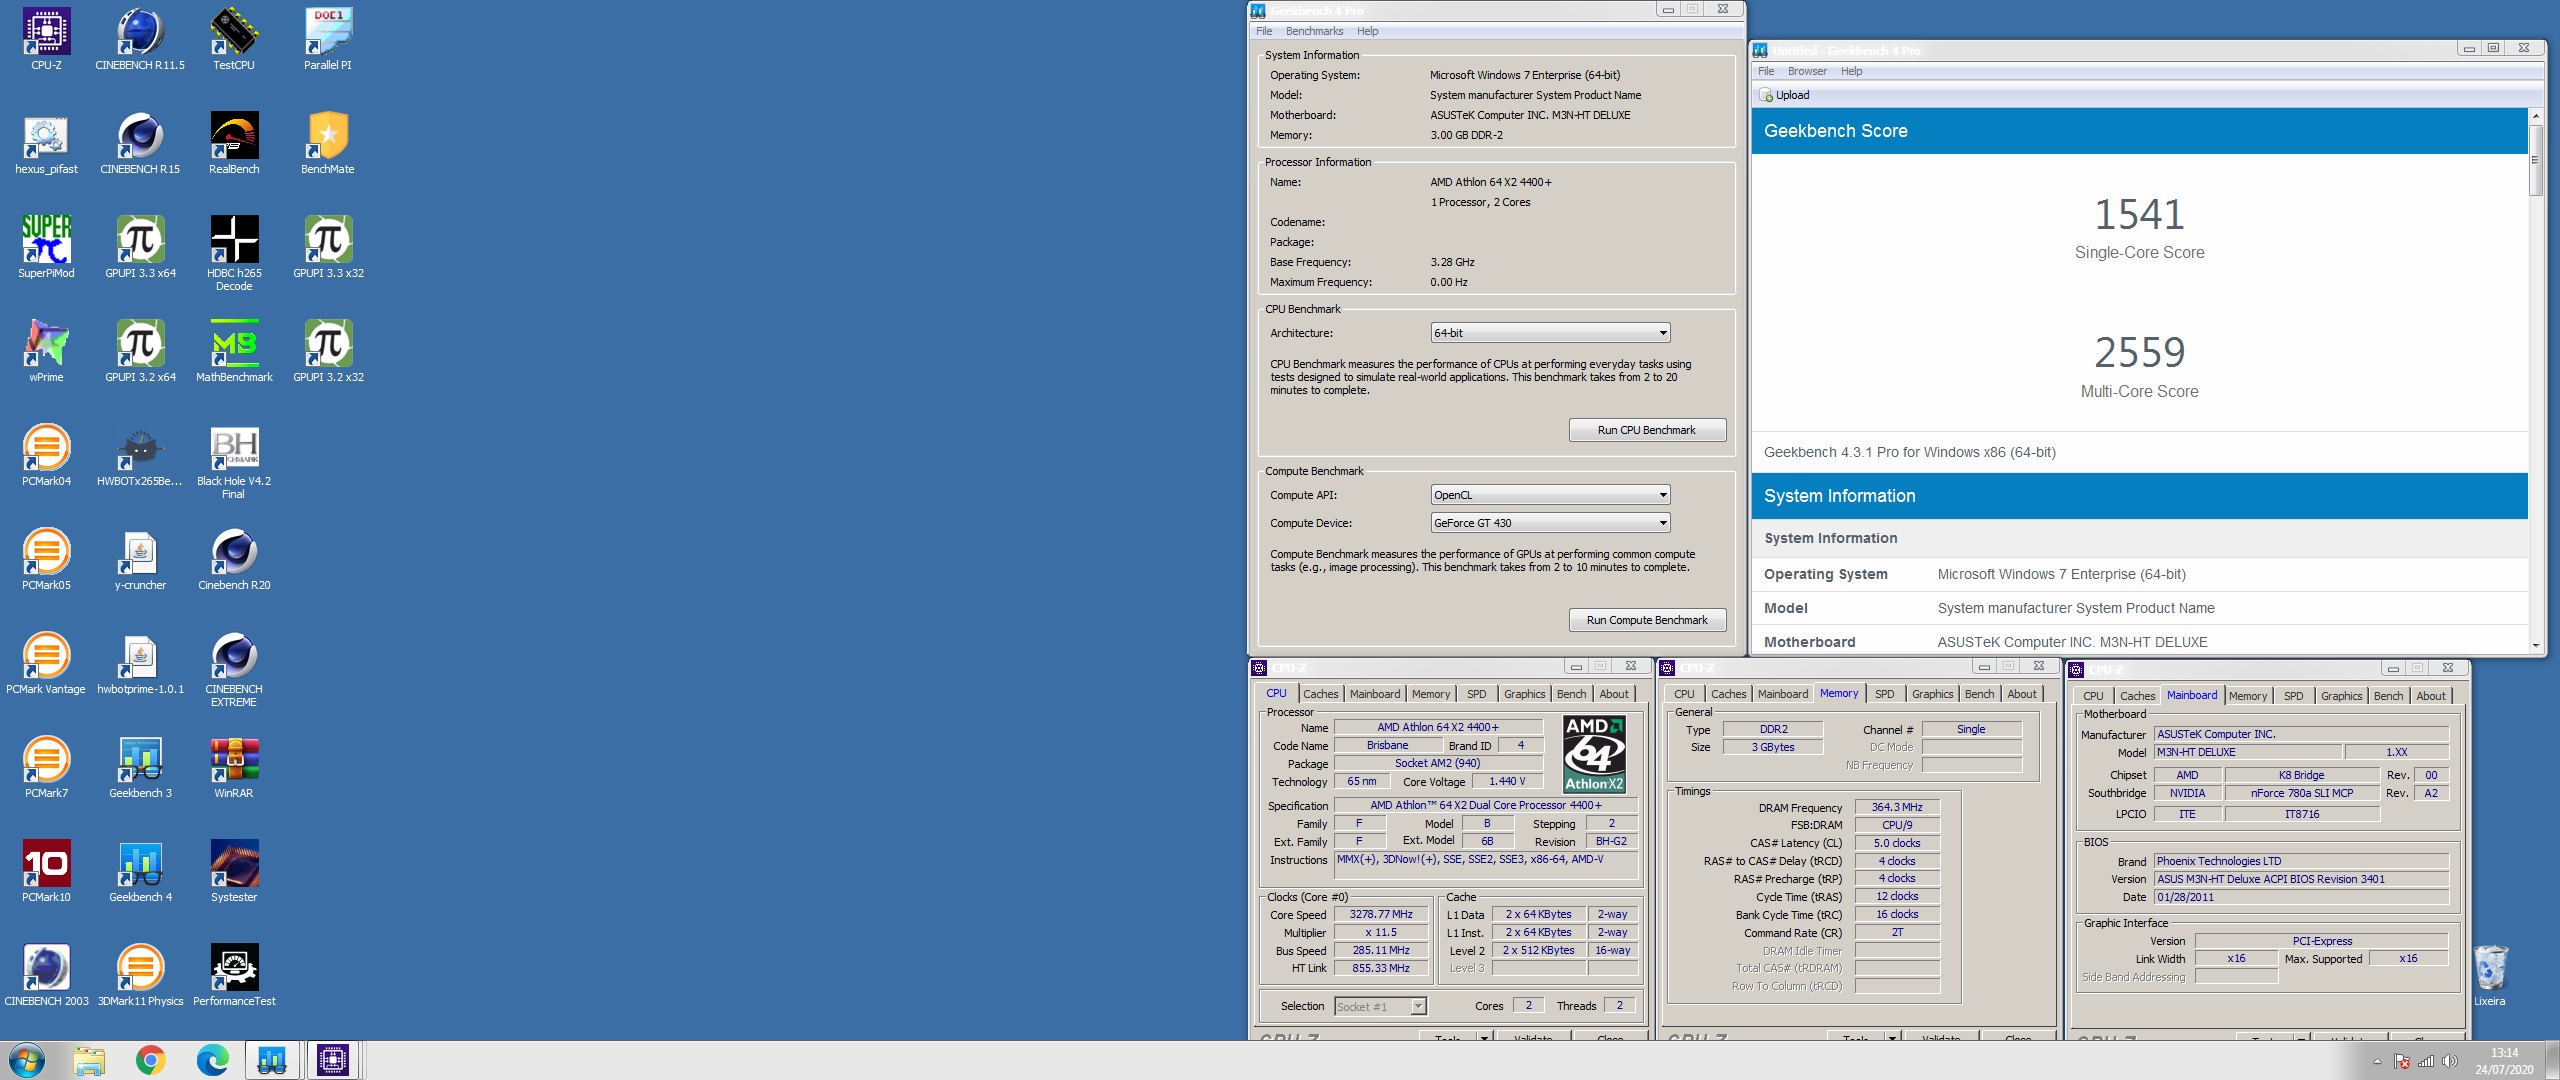This screenshot has width=2560, height=1080.
Task: Open Geekbench 4 desktop shortcut
Action: [x=140, y=871]
